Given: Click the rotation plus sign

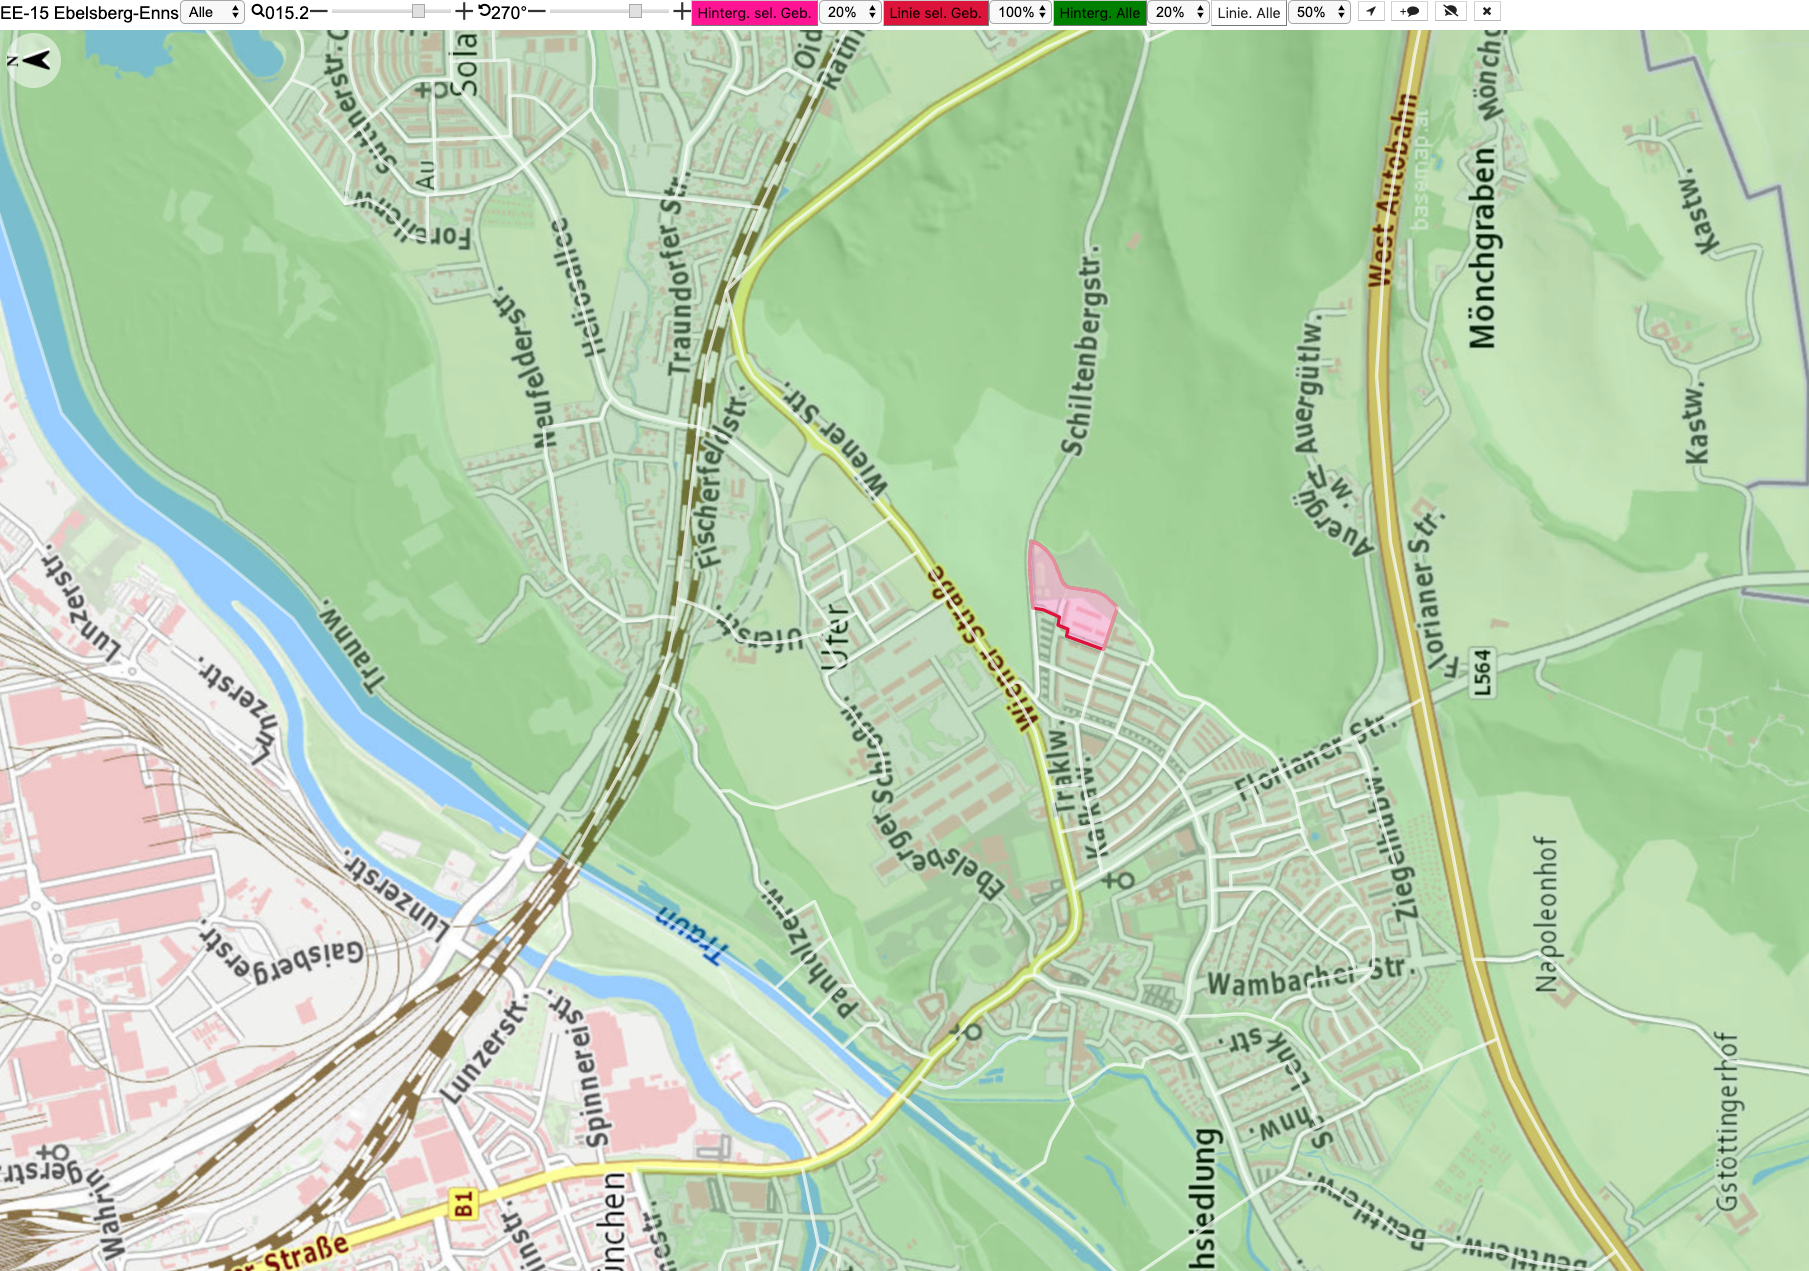Looking at the screenshot, I should 682,12.
